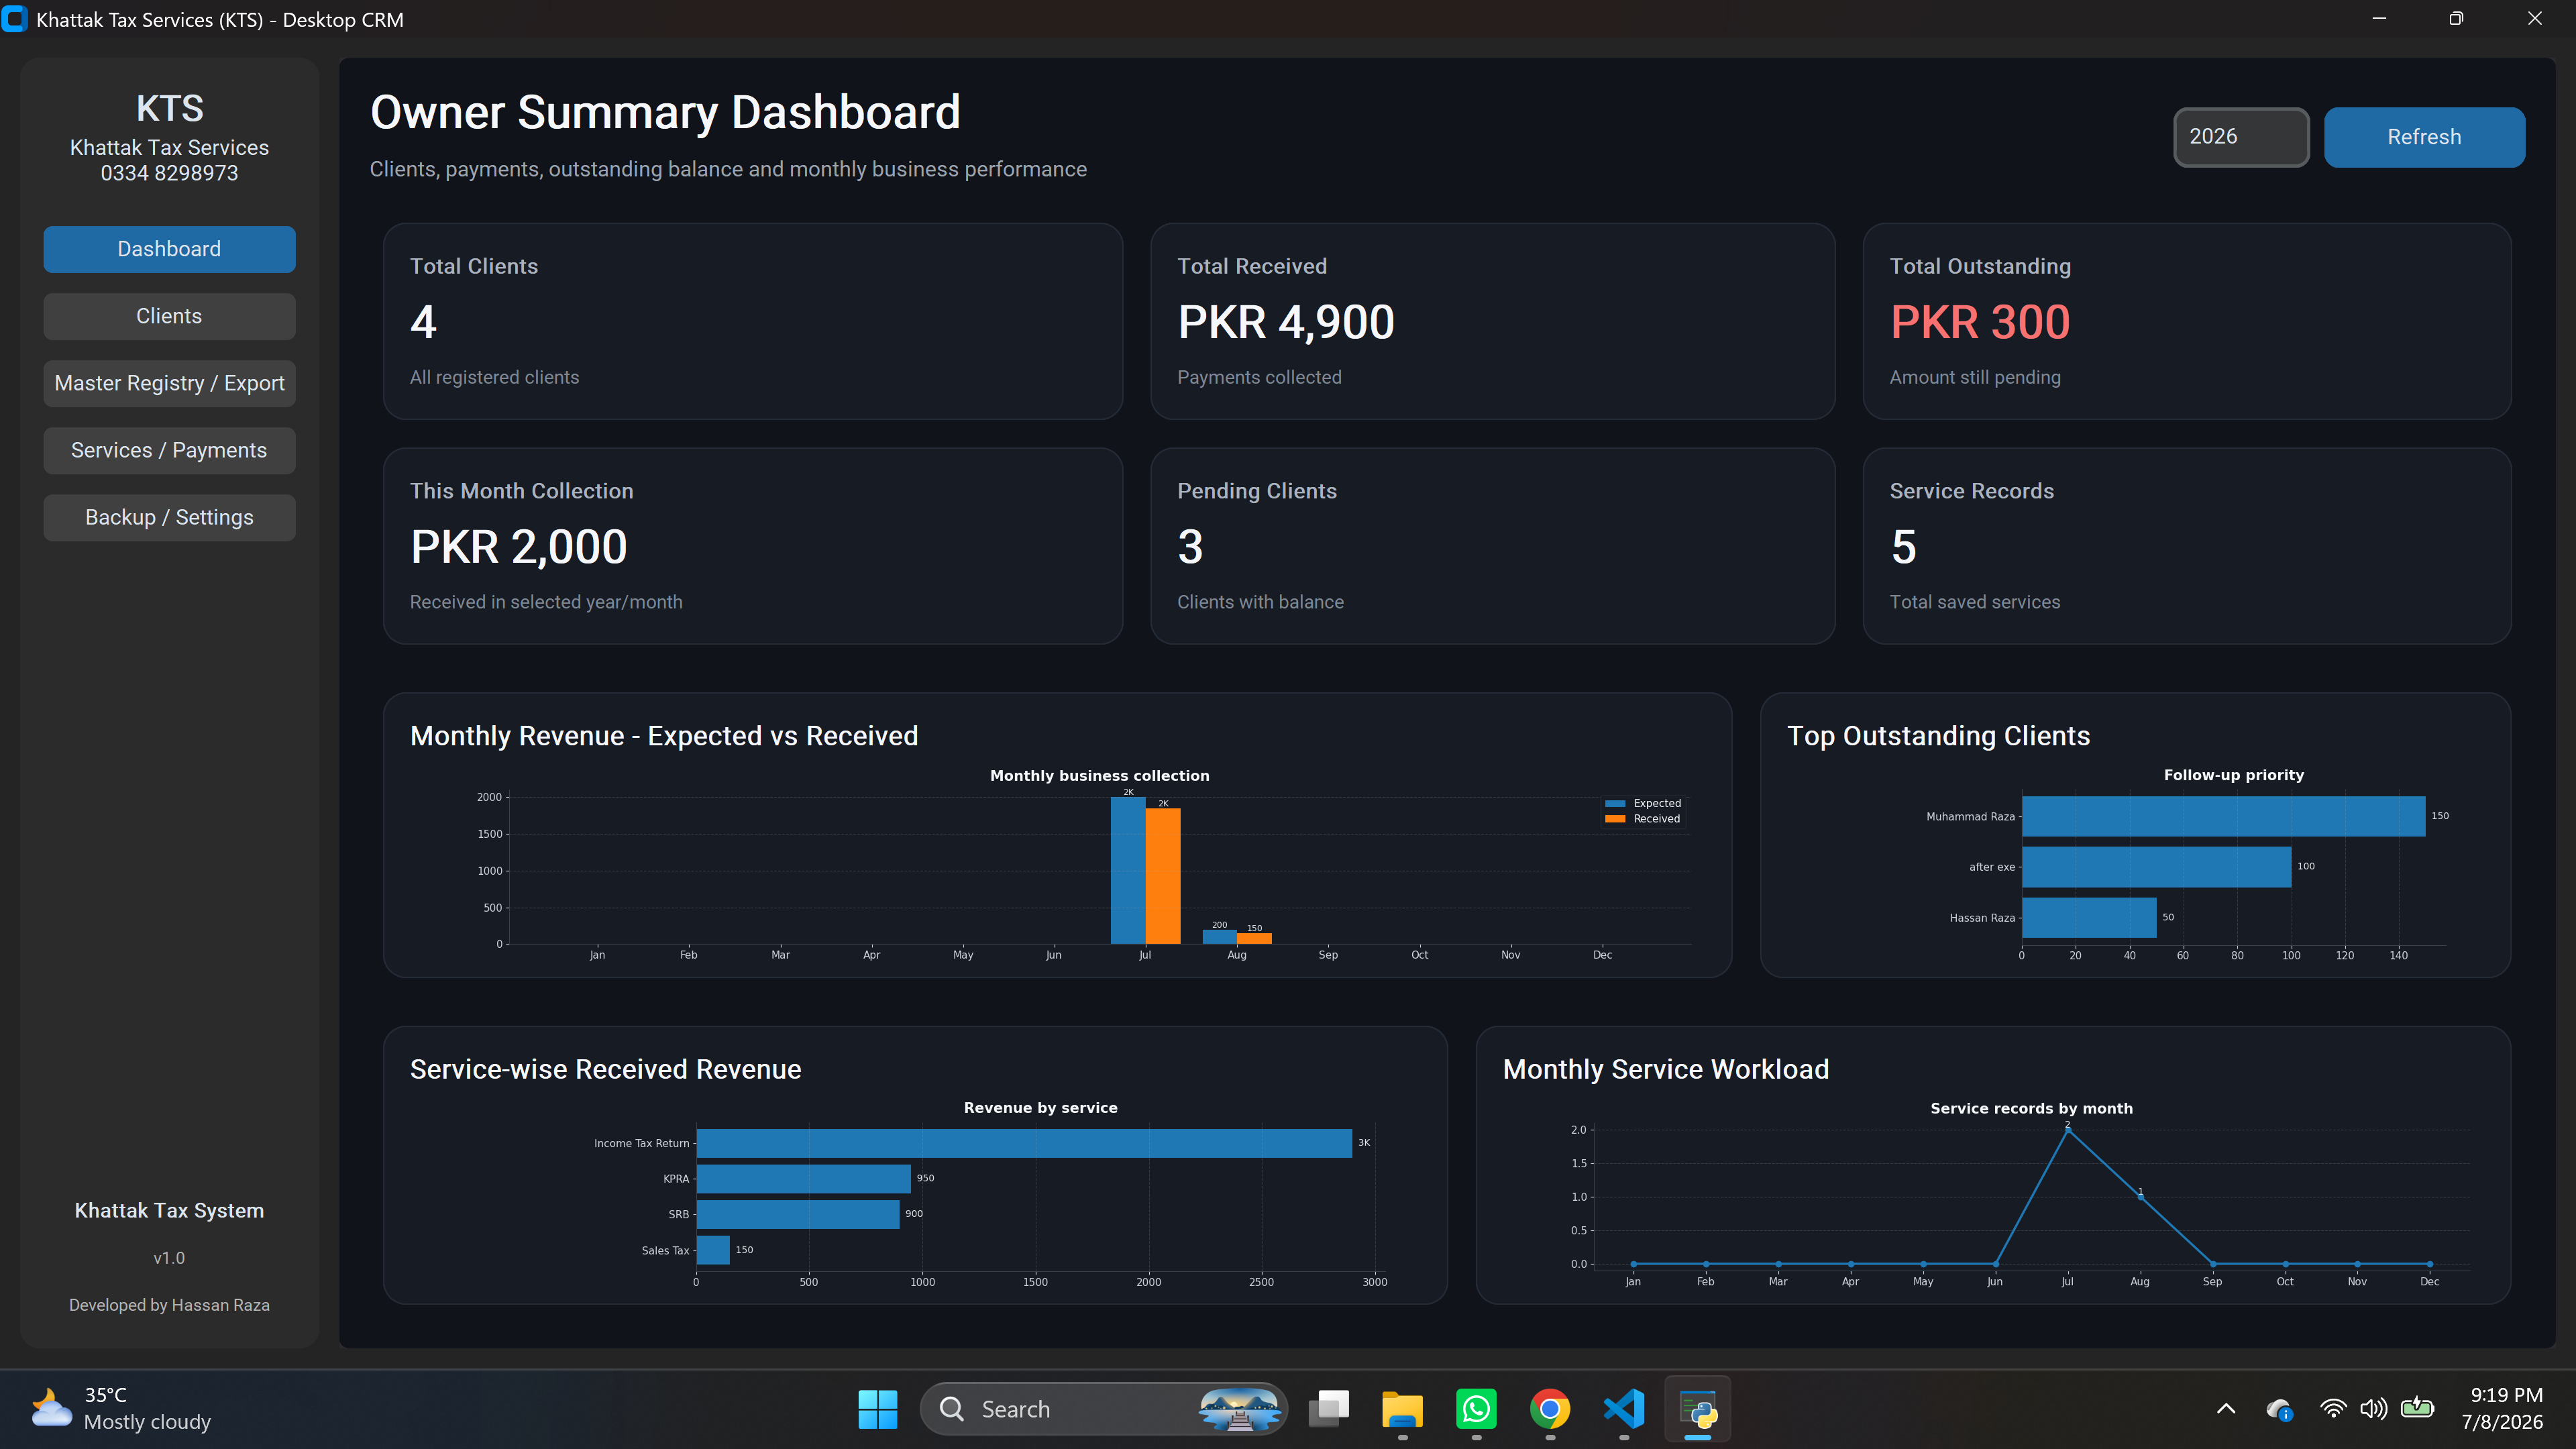This screenshot has width=2576, height=1449.
Task: Click the Income Tax Return revenue bar
Action: click(1024, 1143)
